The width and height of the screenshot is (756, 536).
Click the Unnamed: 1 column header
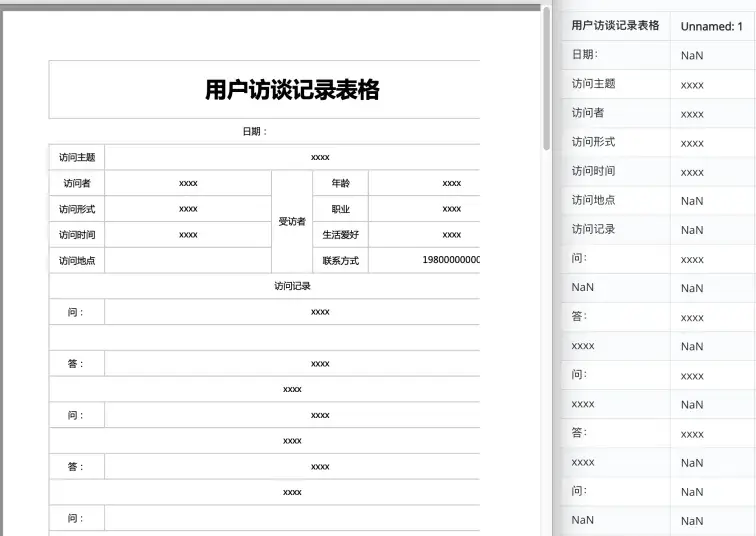711,26
